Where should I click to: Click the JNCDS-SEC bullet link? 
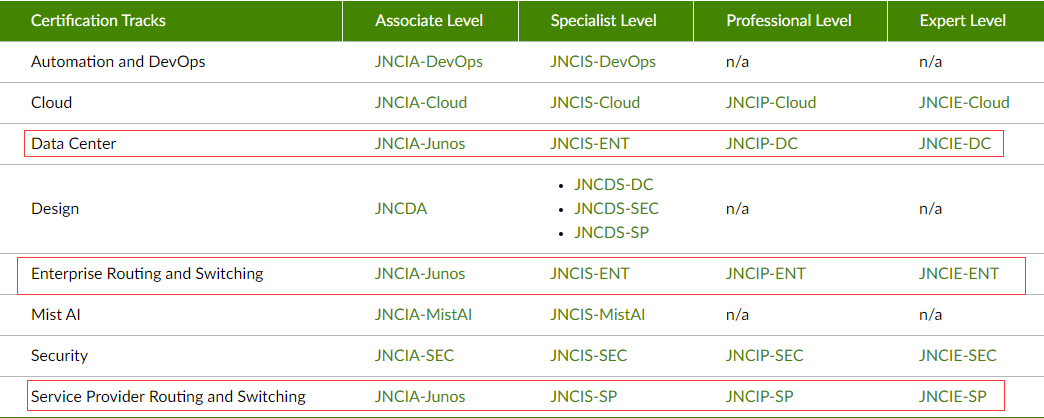(617, 208)
